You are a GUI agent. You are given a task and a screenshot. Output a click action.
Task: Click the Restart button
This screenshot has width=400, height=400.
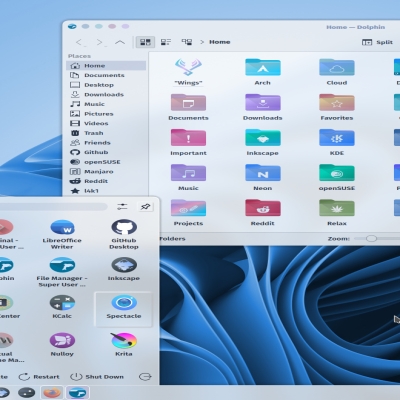[39, 377]
